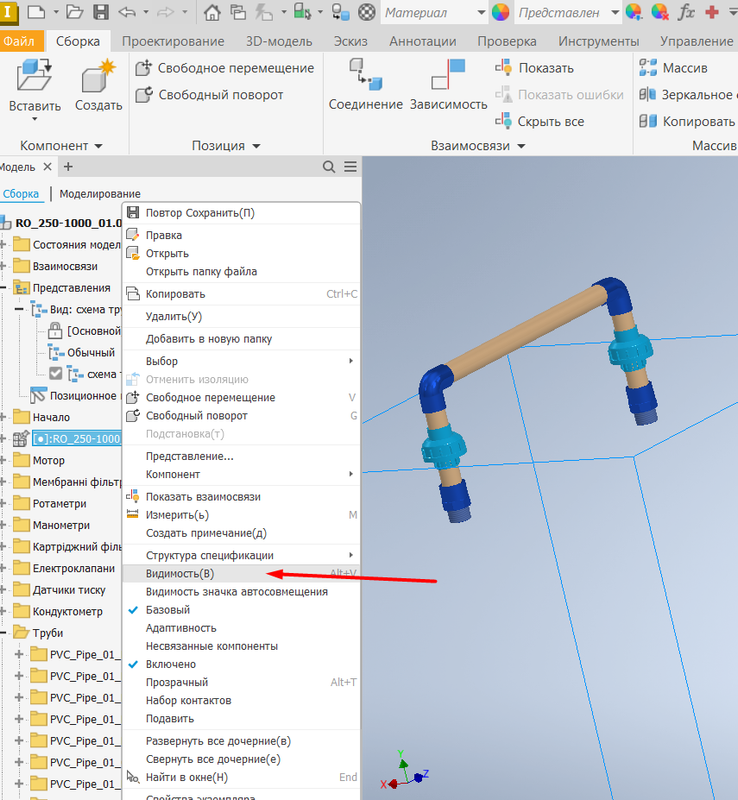
Task: Click the Create component (Создать) icon
Action: click(99, 74)
